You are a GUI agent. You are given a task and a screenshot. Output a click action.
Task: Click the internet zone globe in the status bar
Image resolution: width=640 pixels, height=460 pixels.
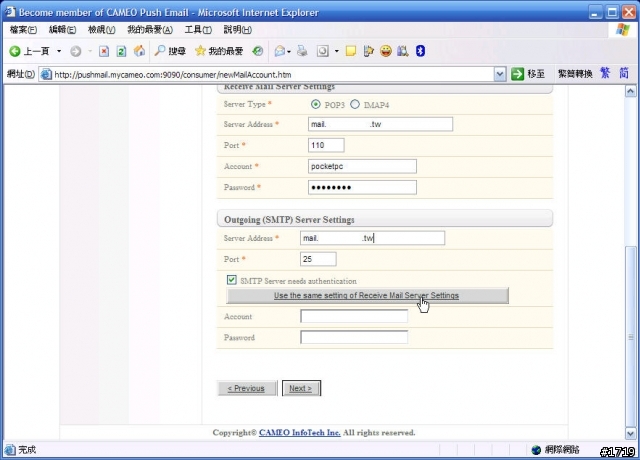(x=536, y=450)
